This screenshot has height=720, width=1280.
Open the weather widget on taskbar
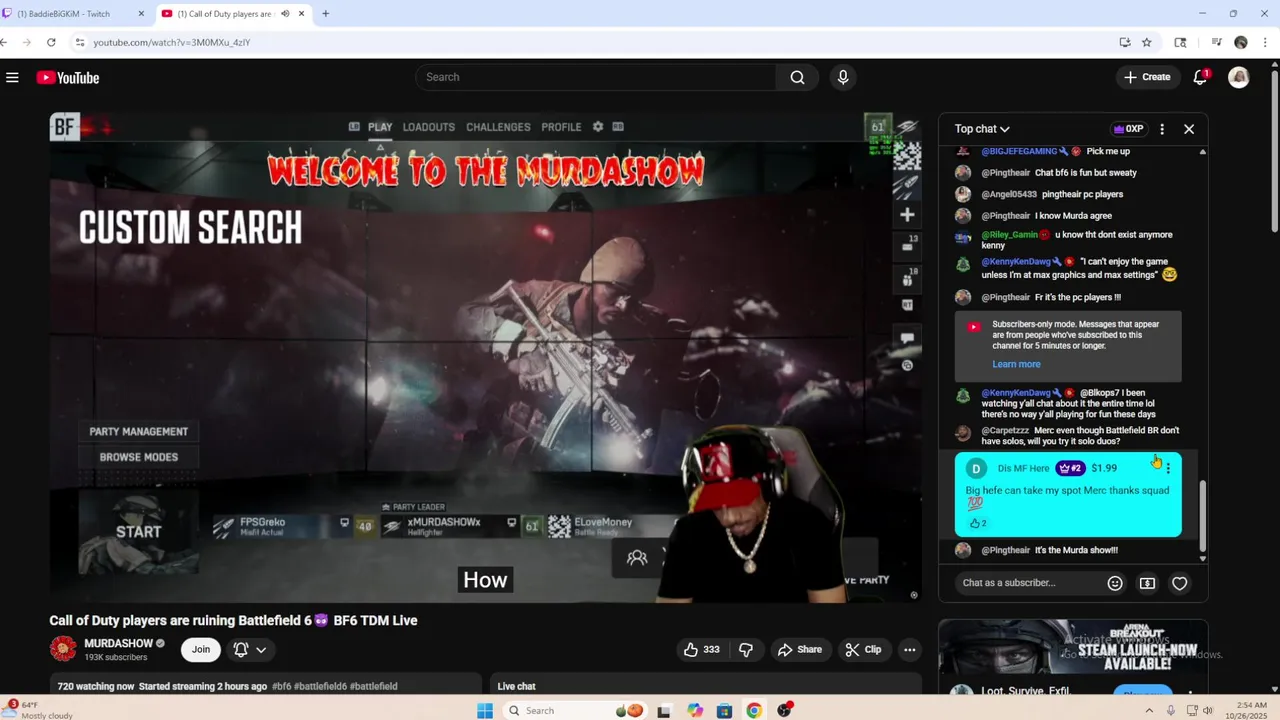pyautogui.click(x=40, y=710)
